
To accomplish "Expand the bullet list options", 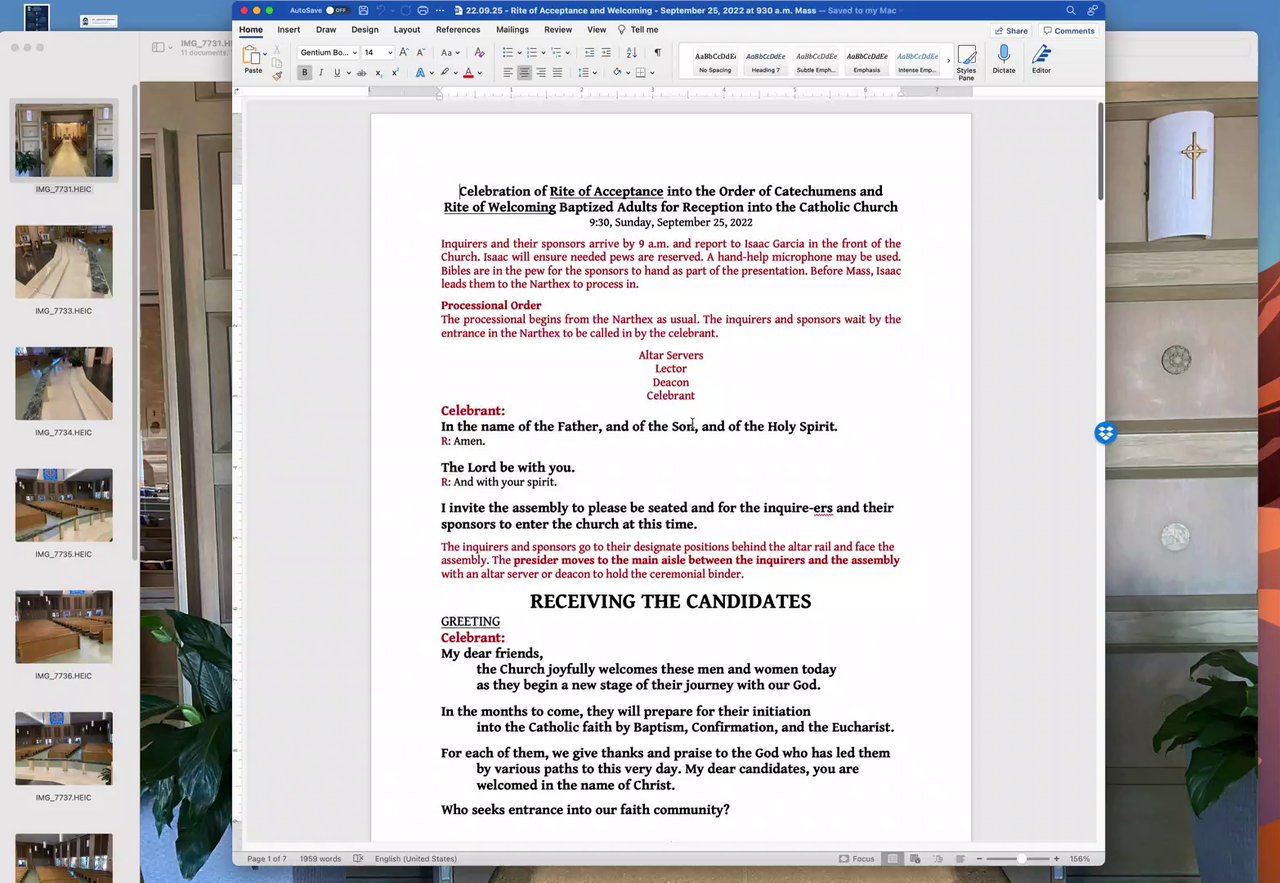I will [x=520, y=52].
